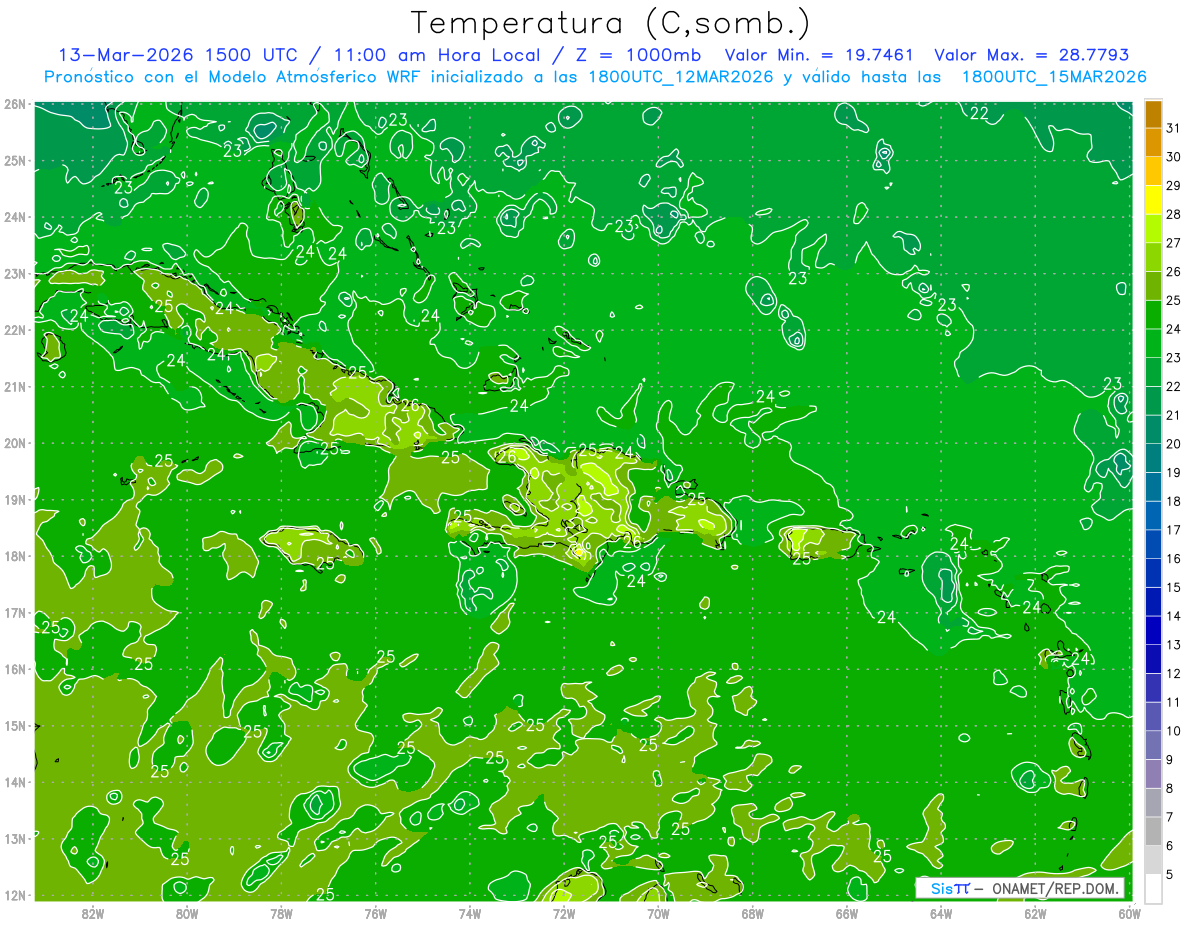Screen dimensions: 1200x927
Task: Click the color scale label 20
Action: [1174, 444]
